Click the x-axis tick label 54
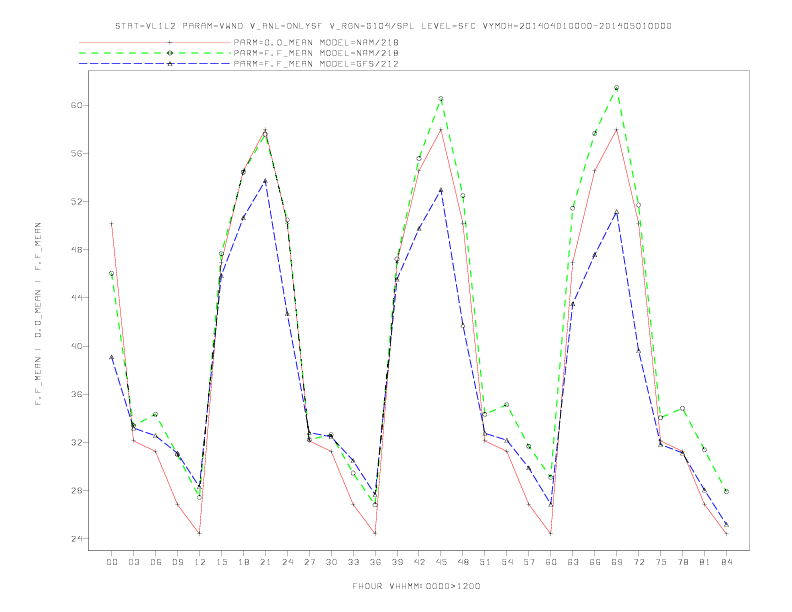 pyautogui.click(x=507, y=562)
